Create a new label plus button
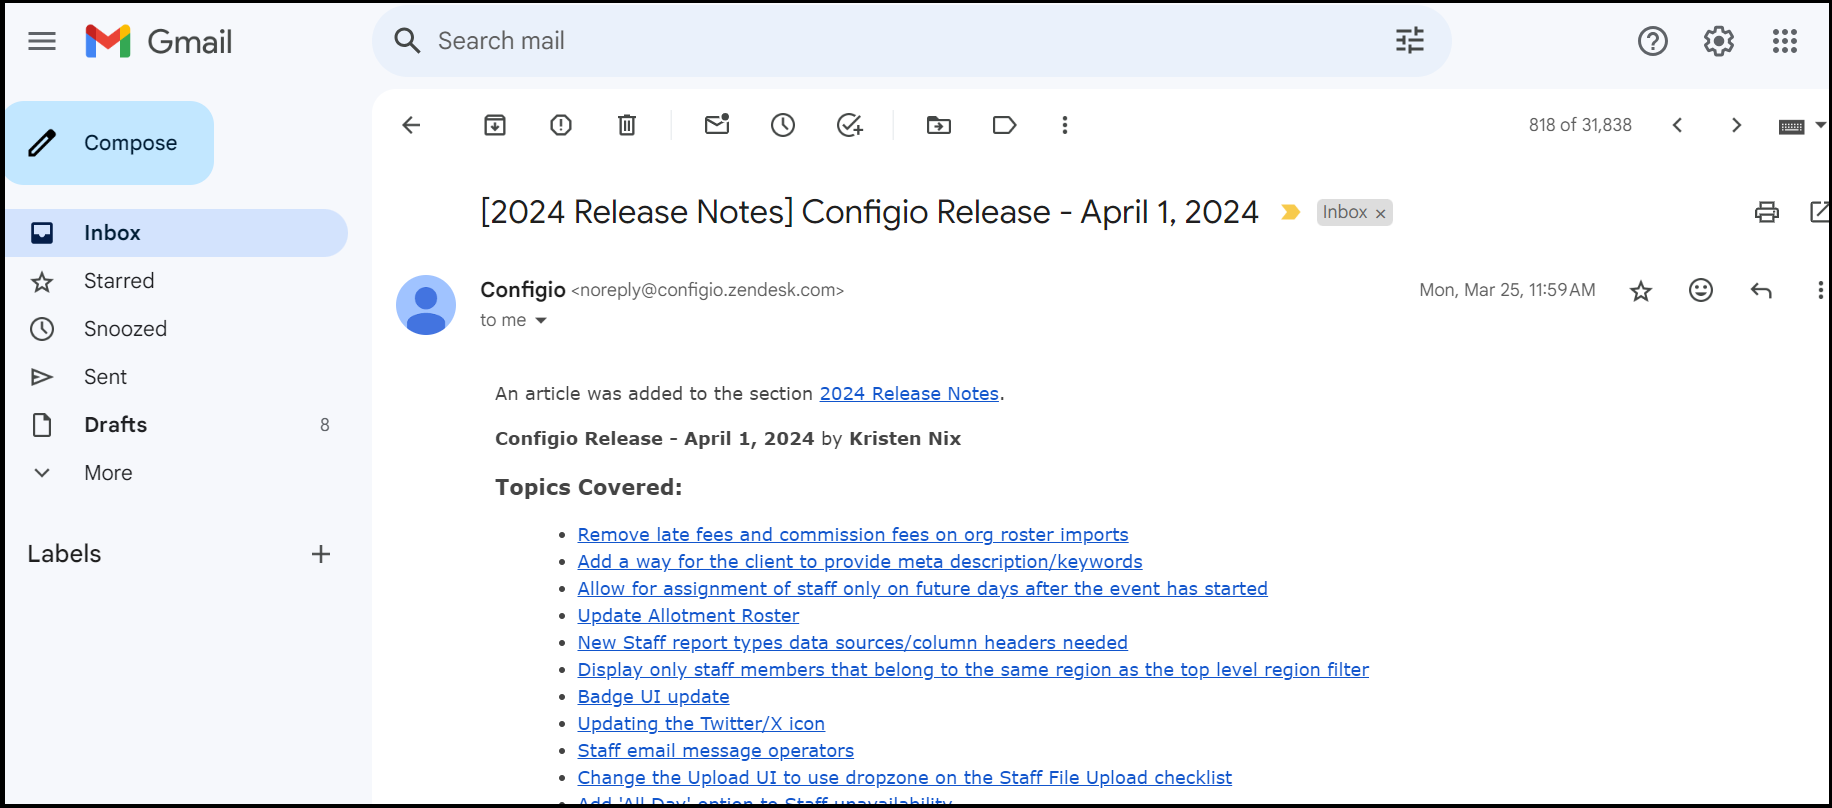 pos(321,554)
